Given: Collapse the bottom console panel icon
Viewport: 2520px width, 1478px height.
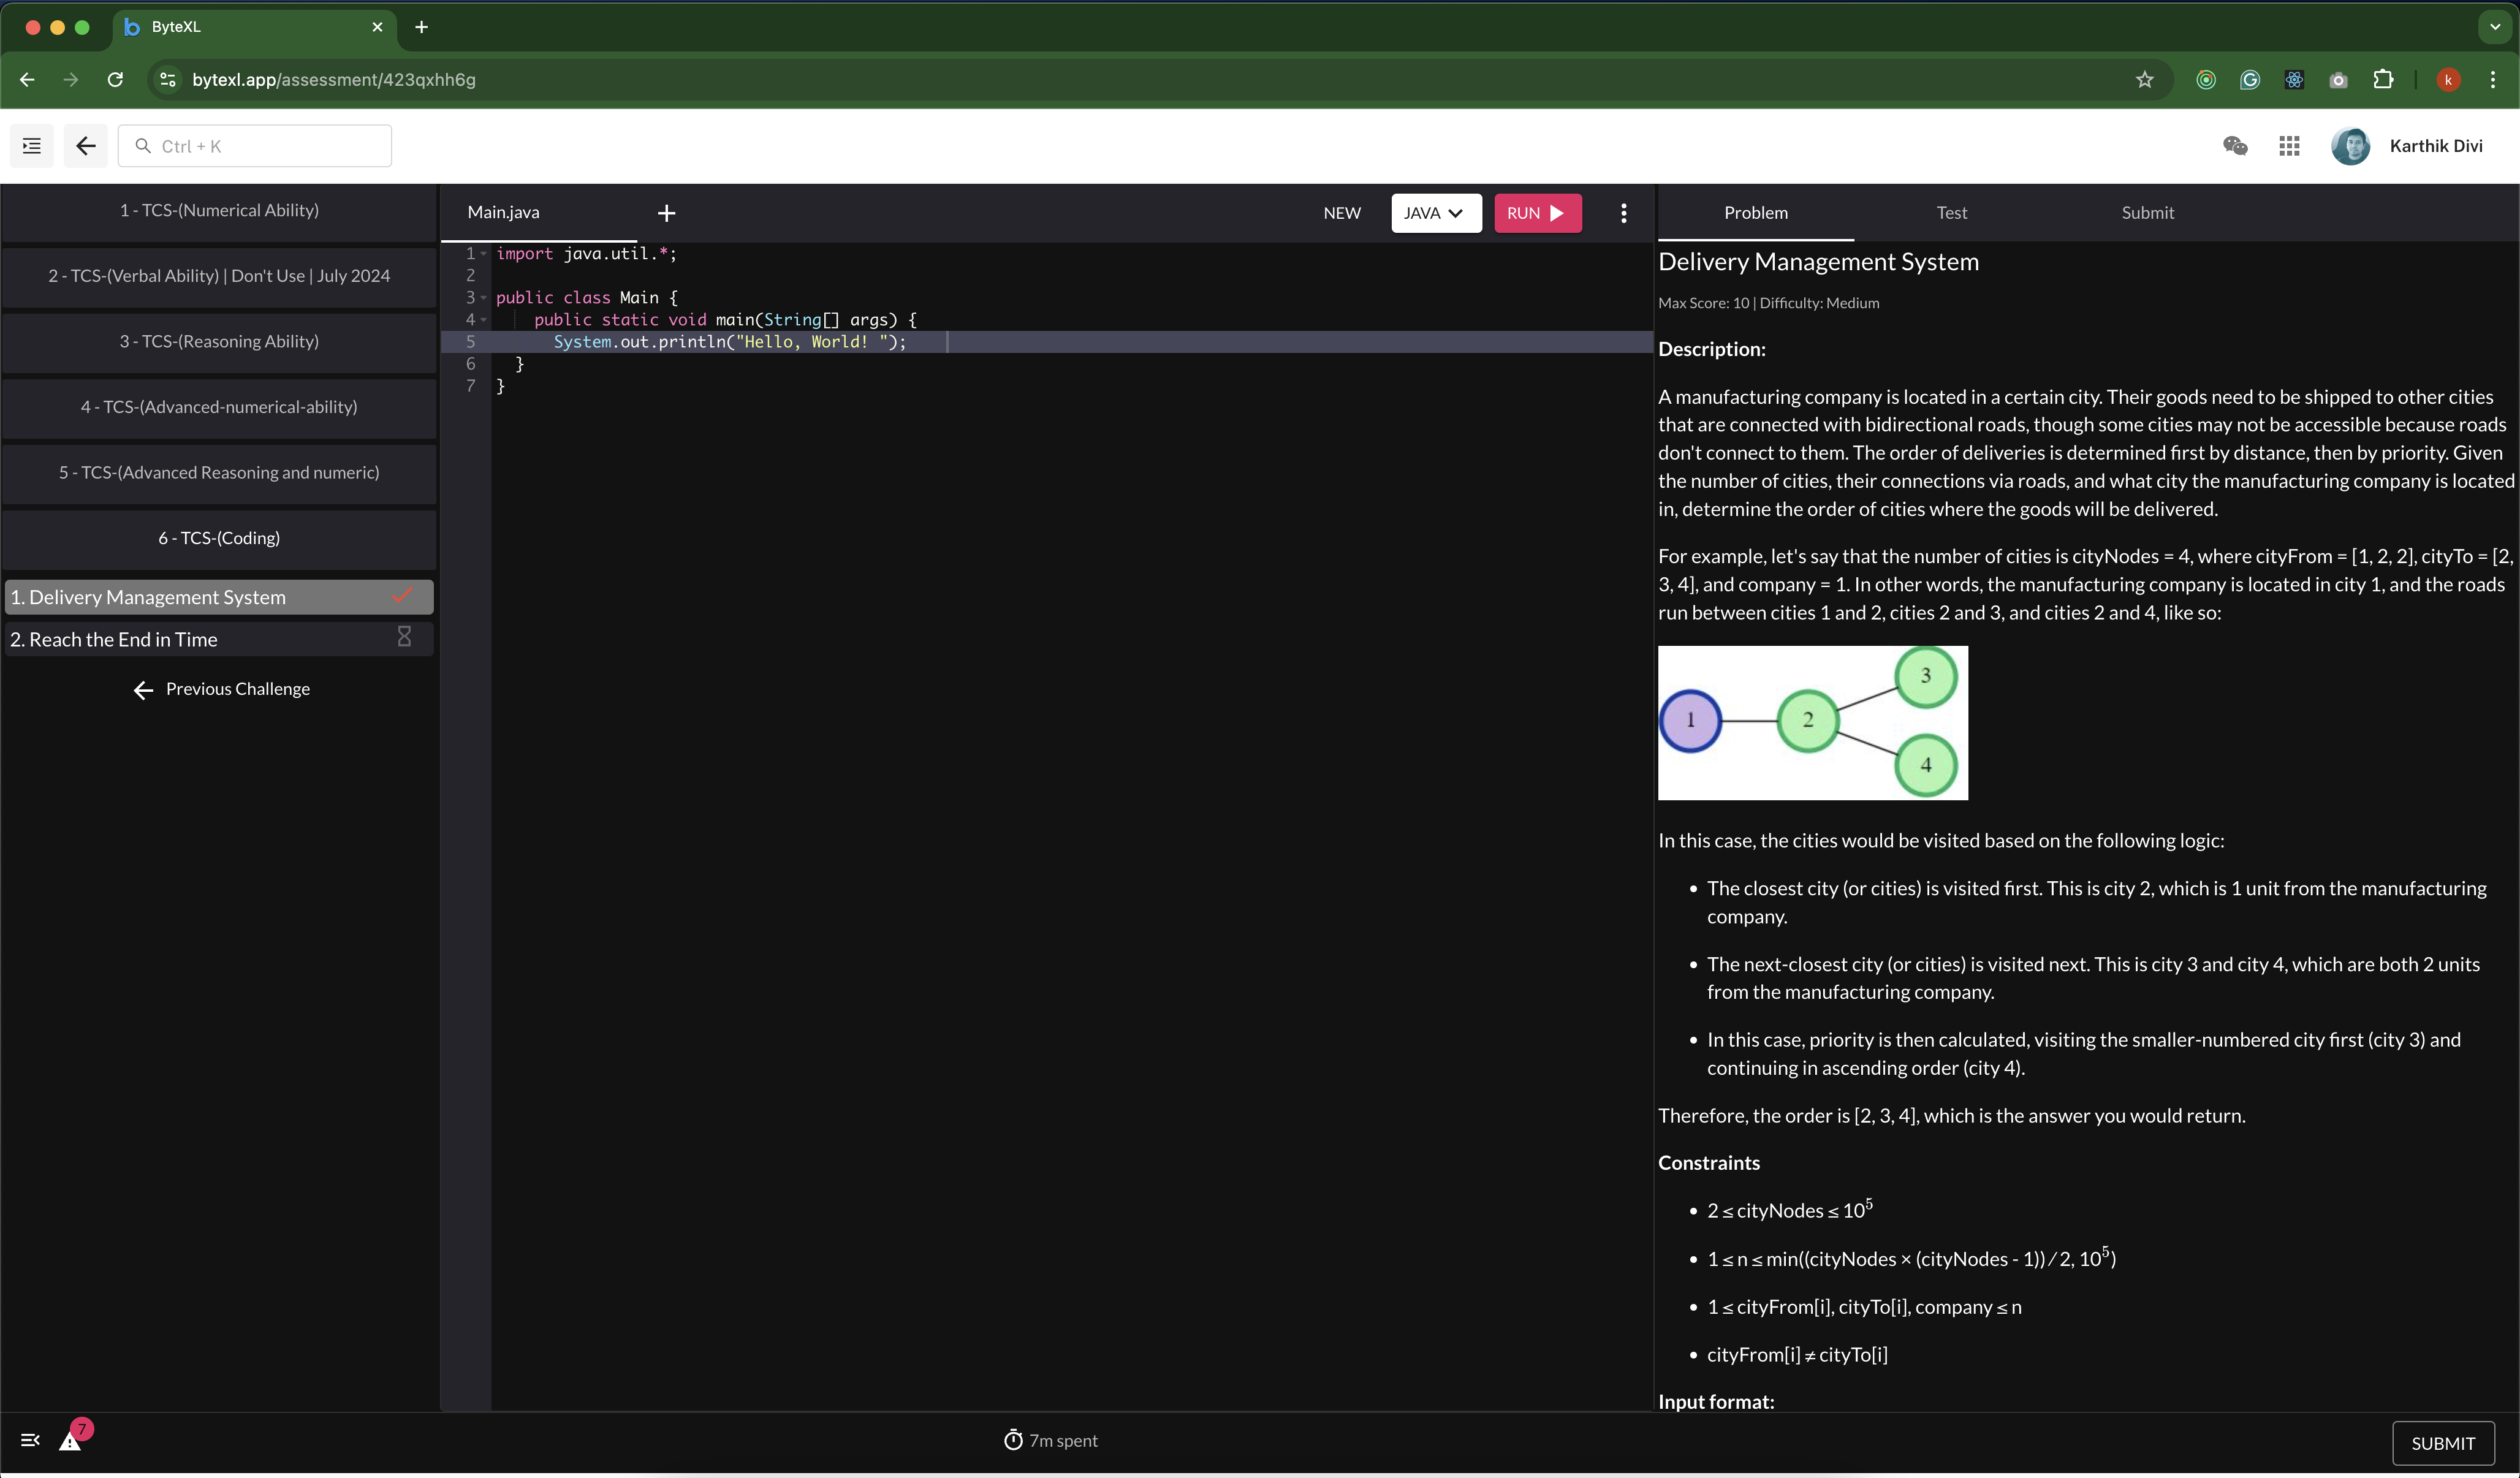Looking at the screenshot, I should click(30, 1440).
